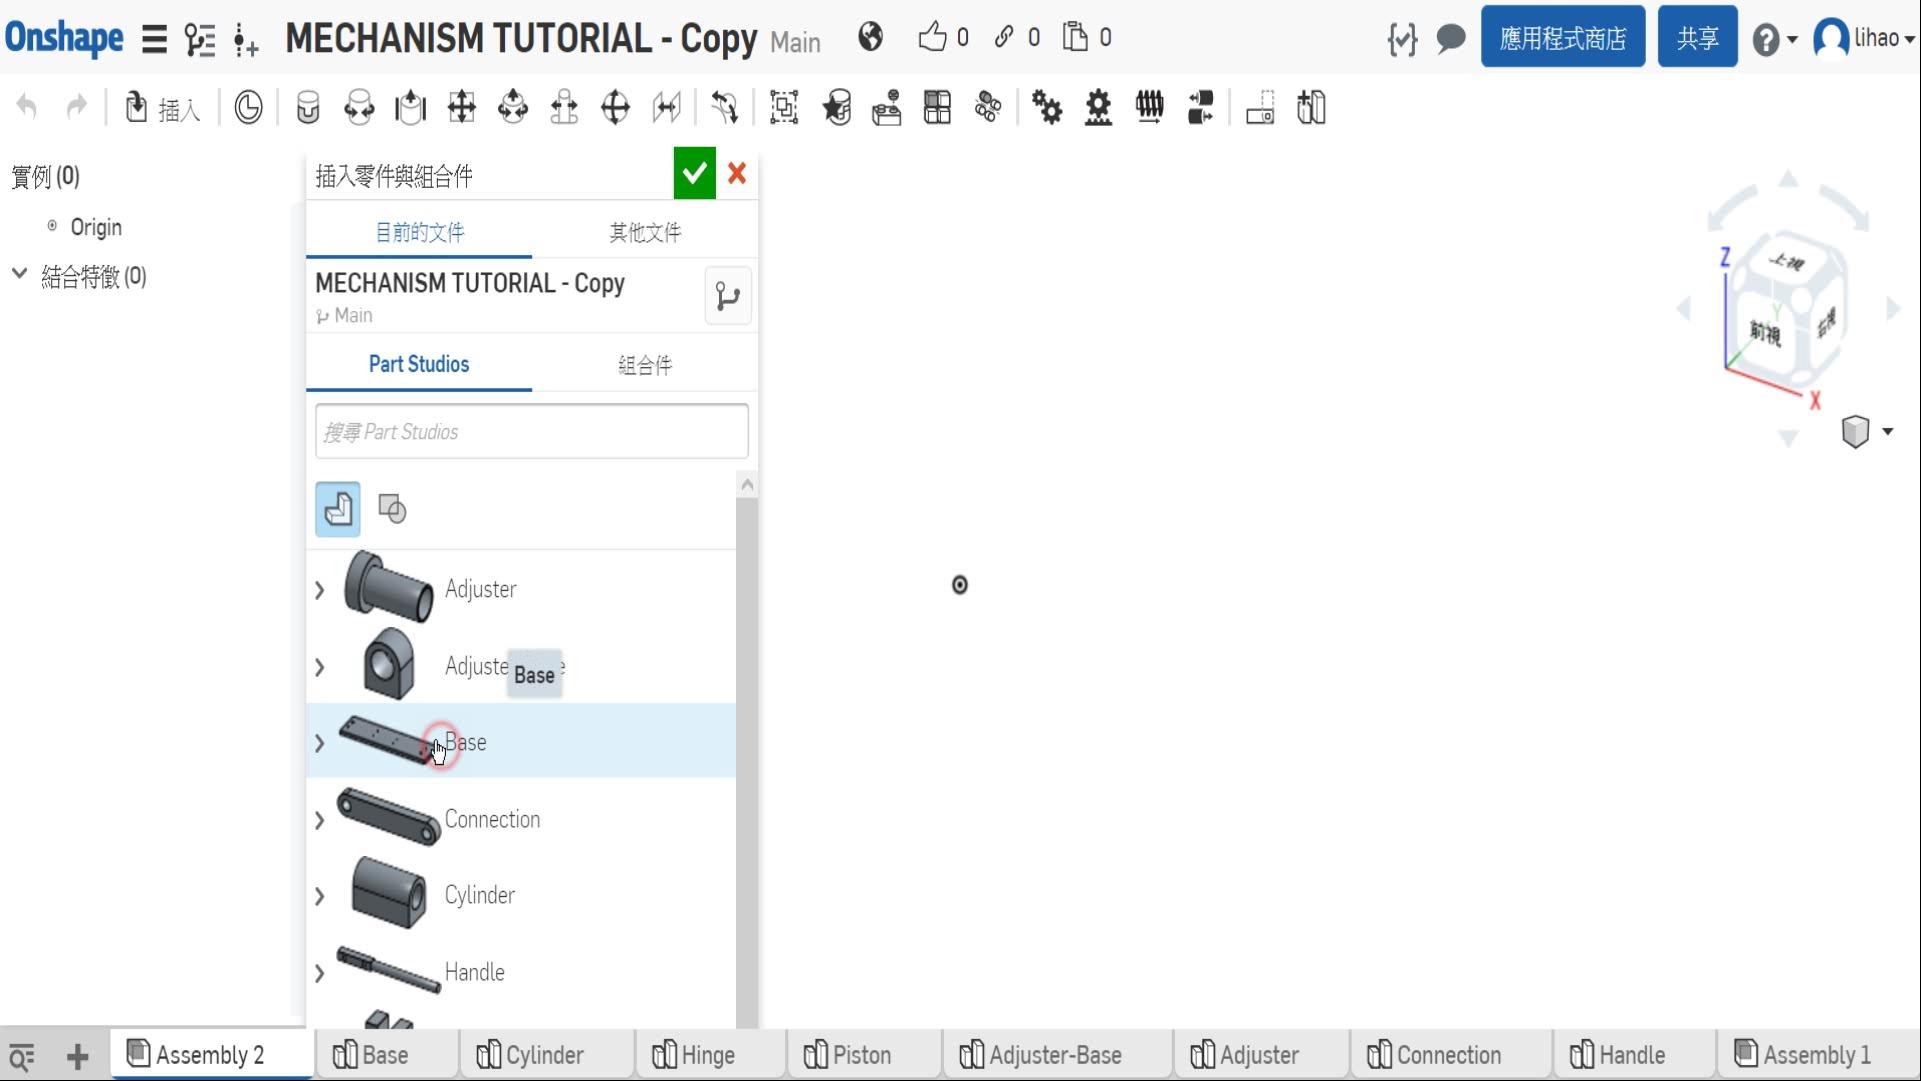Viewport: 1921px width, 1081px height.
Task: Click the redo arrow
Action: pos(77,106)
